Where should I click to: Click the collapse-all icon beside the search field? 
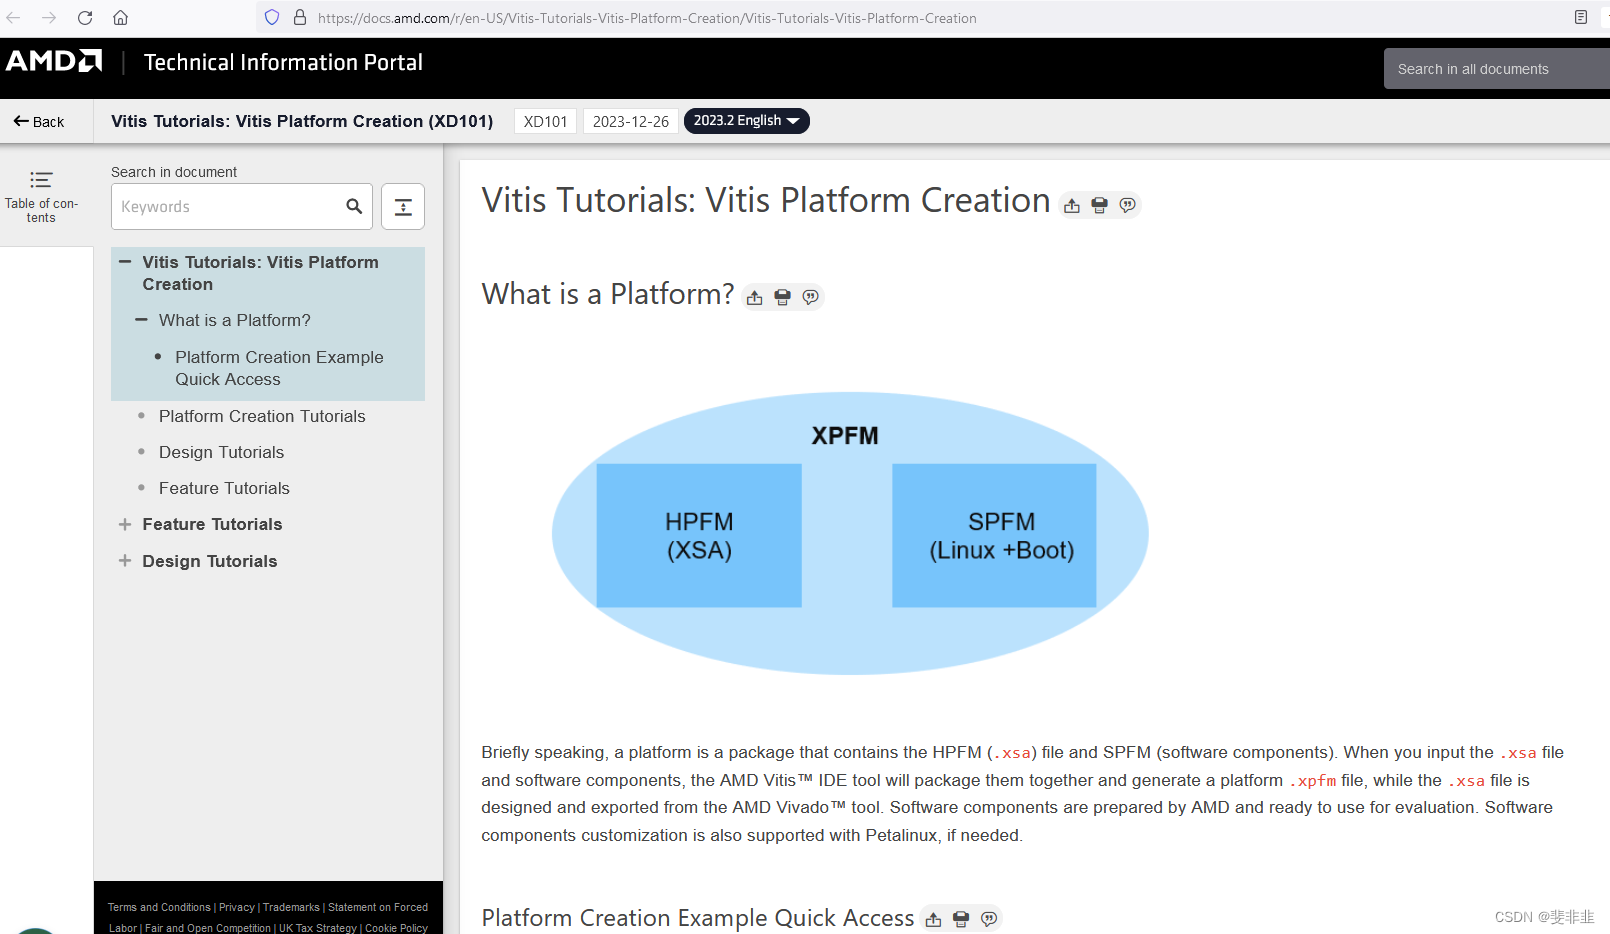(402, 206)
